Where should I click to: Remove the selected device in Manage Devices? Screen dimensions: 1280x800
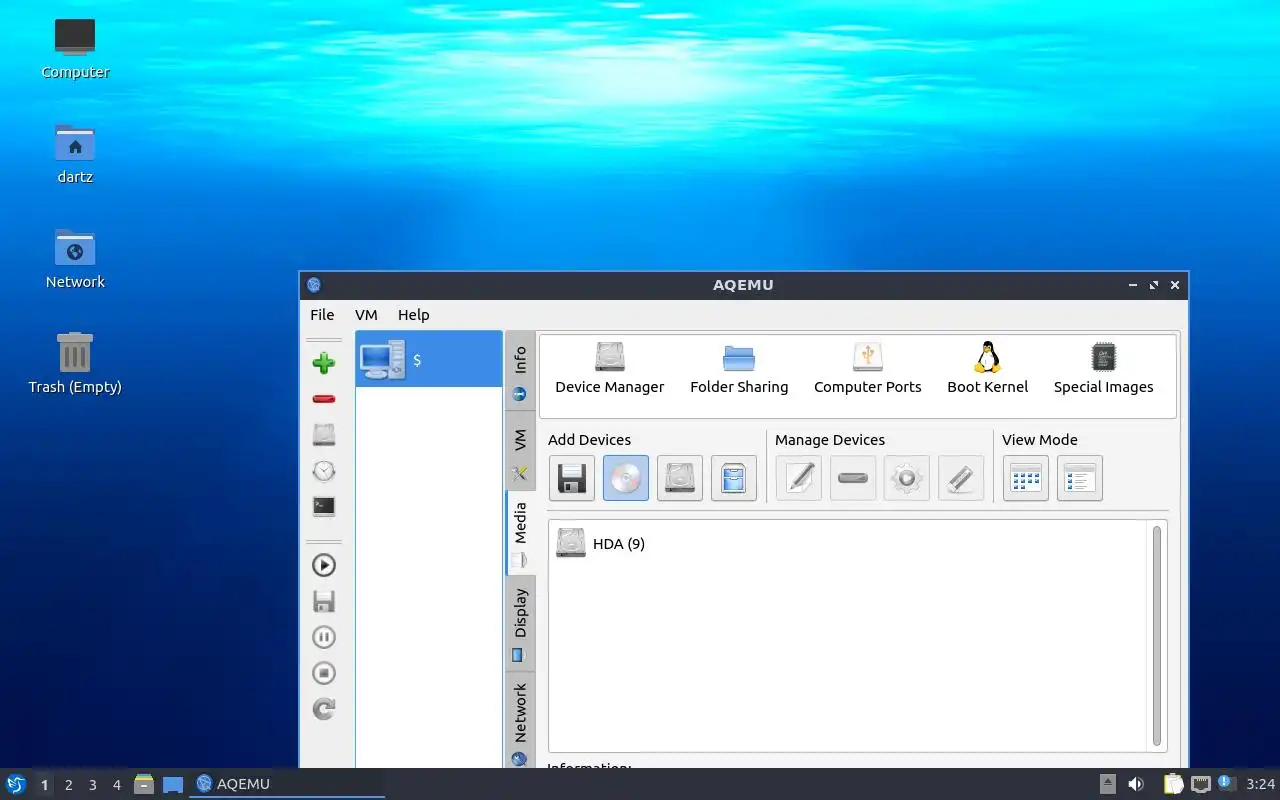853,478
